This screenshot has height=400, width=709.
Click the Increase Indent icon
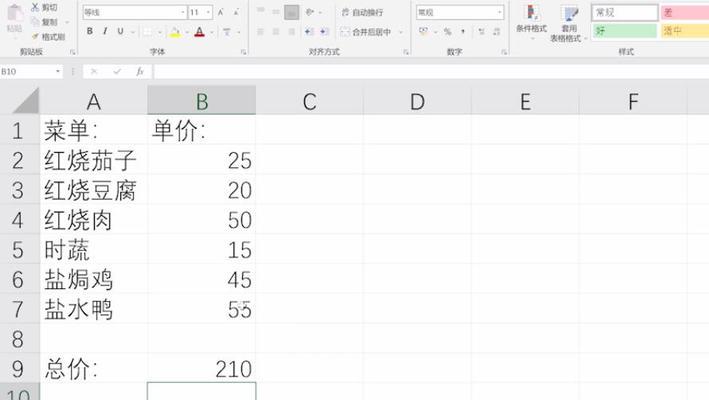(x=324, y=32)
